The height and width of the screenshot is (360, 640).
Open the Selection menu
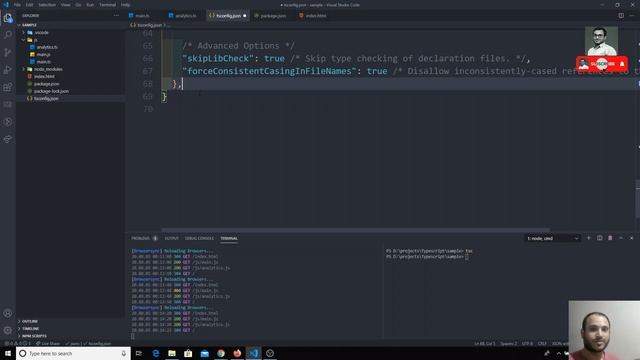tap(47, 5)
